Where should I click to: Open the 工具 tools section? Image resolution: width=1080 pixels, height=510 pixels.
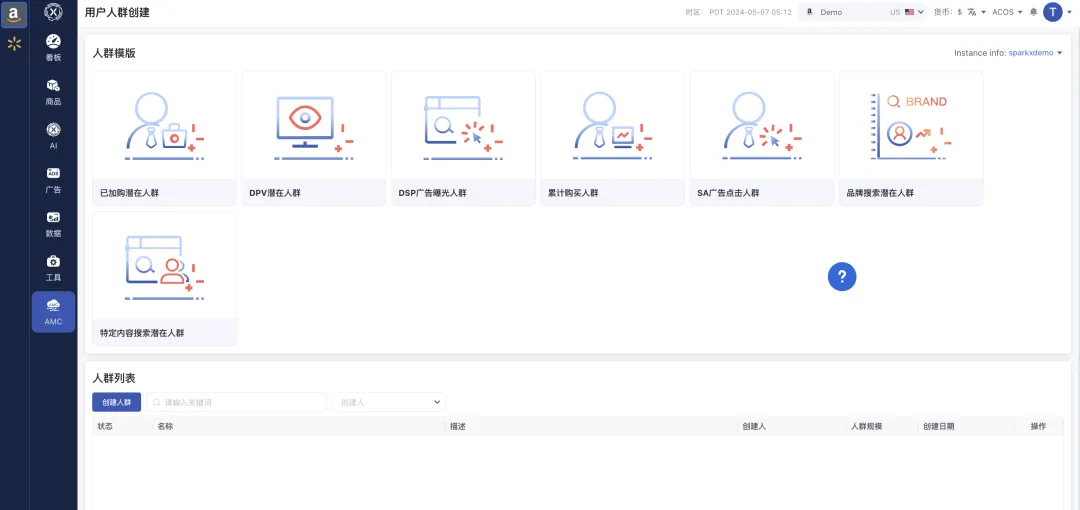[x=53, y=267]
